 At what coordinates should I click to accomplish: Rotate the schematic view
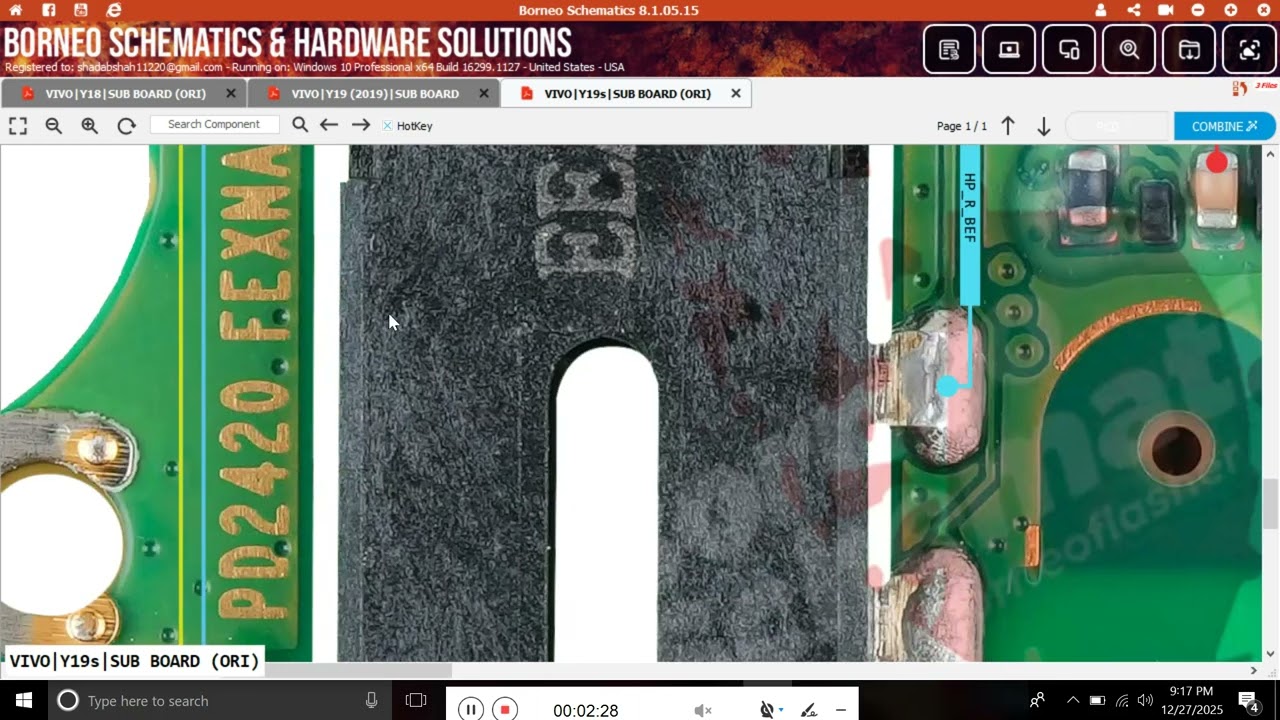(126, 126)
